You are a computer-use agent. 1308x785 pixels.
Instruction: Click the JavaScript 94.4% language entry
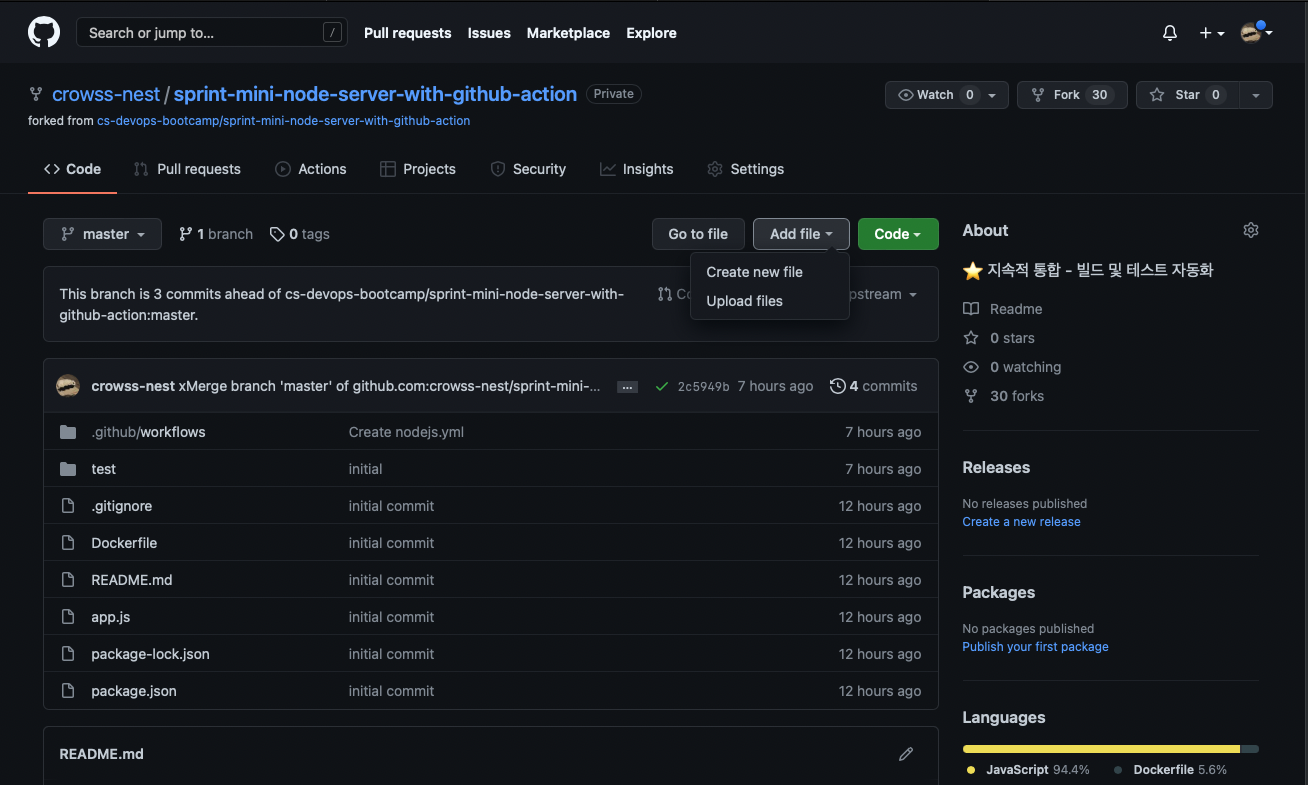(x=1028, y=770)
